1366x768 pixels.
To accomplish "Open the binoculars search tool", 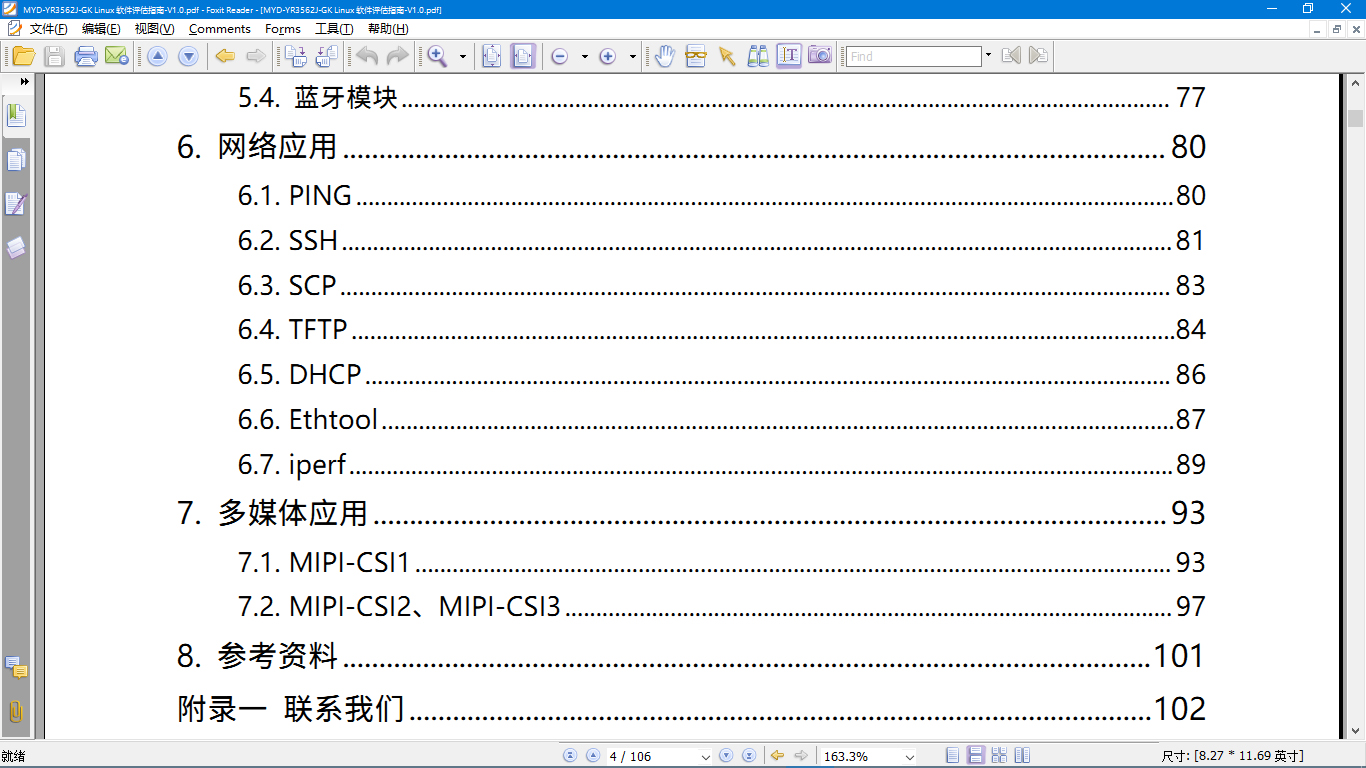I will tap(758, 56).
